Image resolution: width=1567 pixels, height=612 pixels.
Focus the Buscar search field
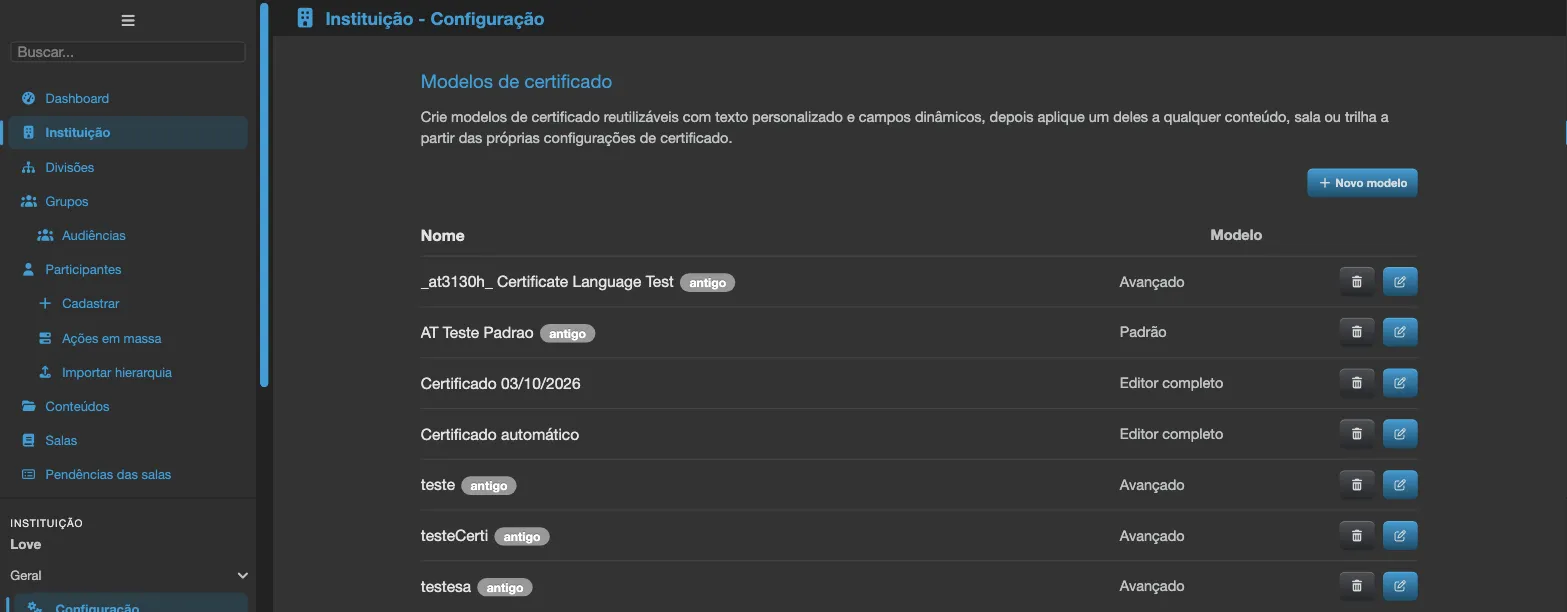128,52
